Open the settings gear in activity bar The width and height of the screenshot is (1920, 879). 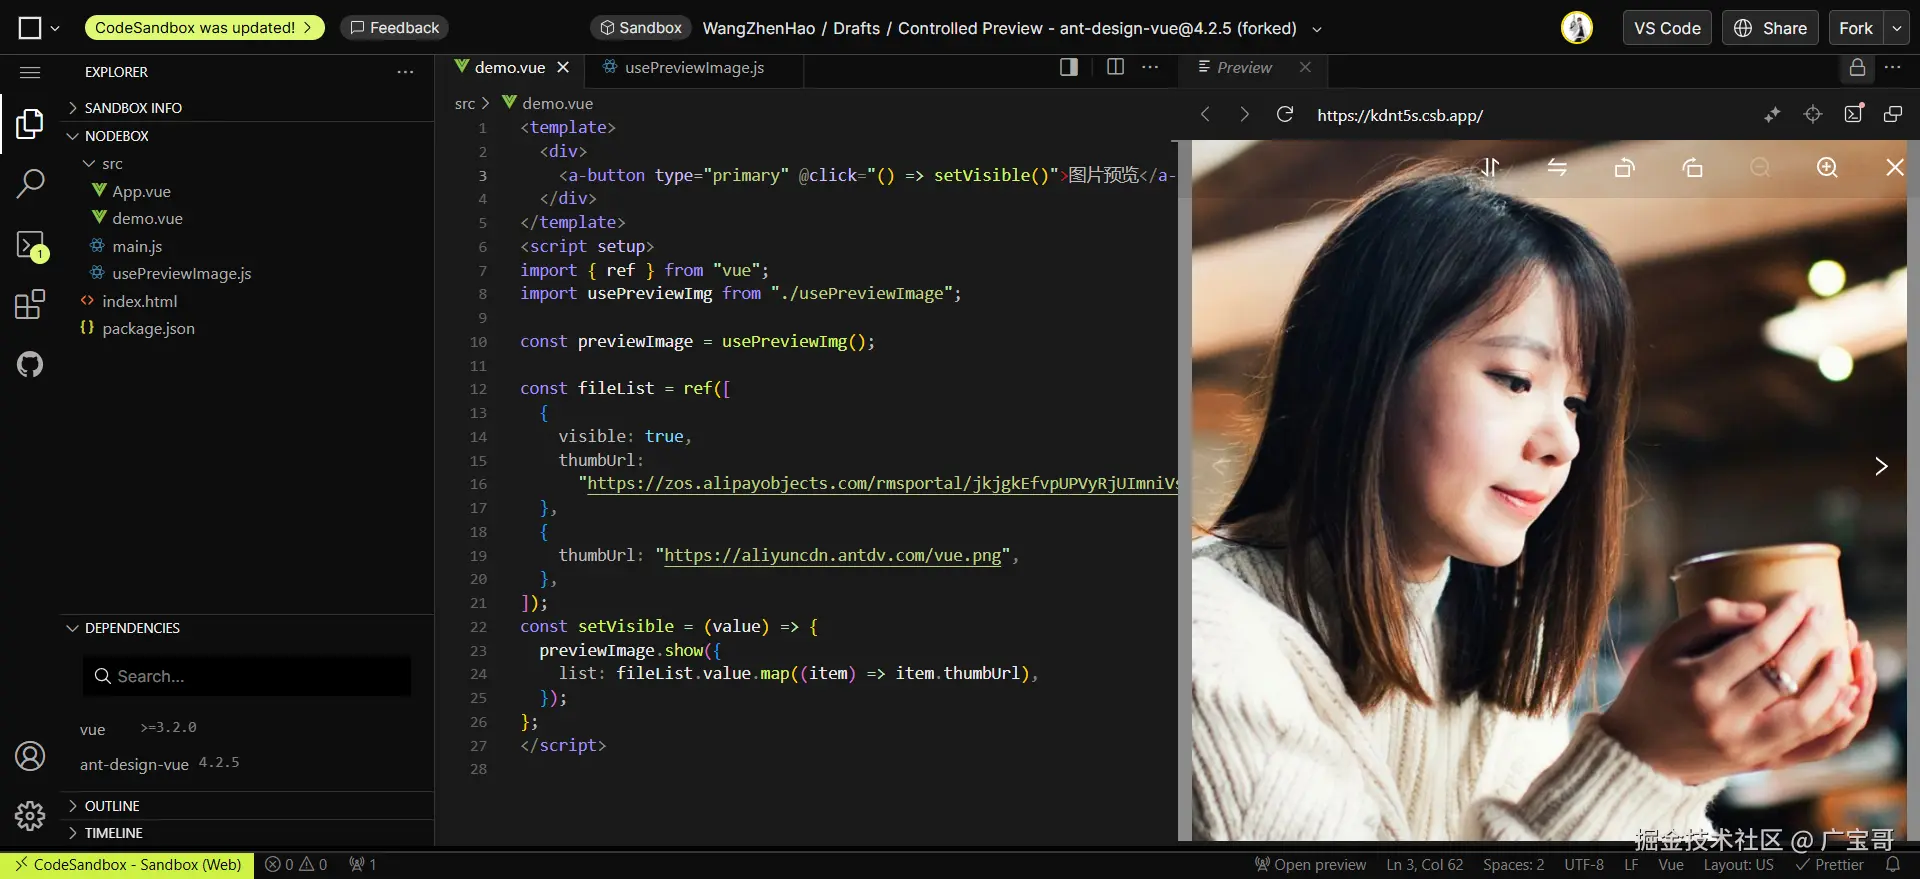(x=30, y=816)
